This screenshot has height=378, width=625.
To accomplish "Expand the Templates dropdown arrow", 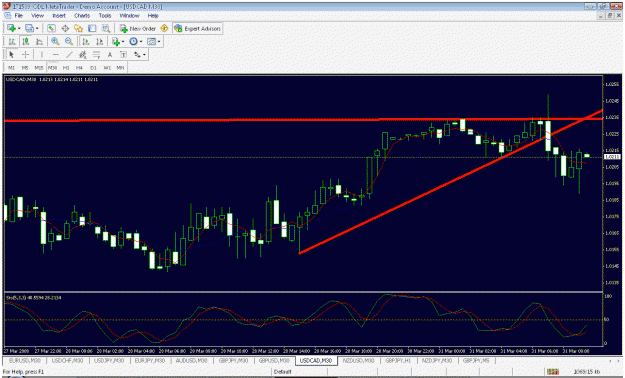I will (159, 41).
